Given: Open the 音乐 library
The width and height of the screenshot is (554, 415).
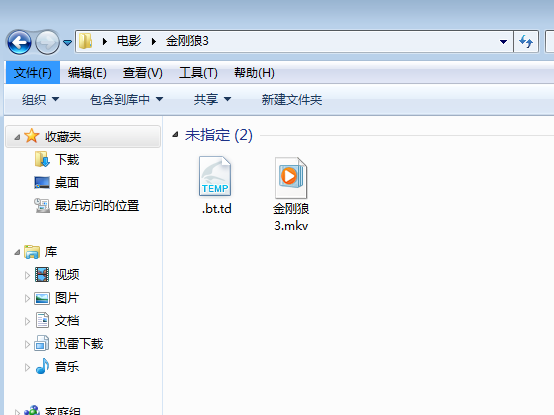Looking at the screenshot, I should pos(67,367).
